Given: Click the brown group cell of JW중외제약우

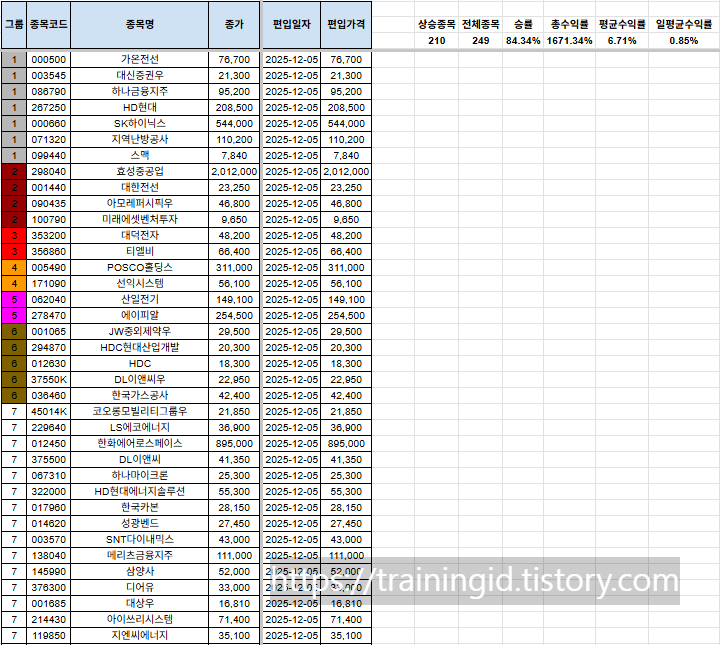Looking at the screenshot, I should pos(14,332).
